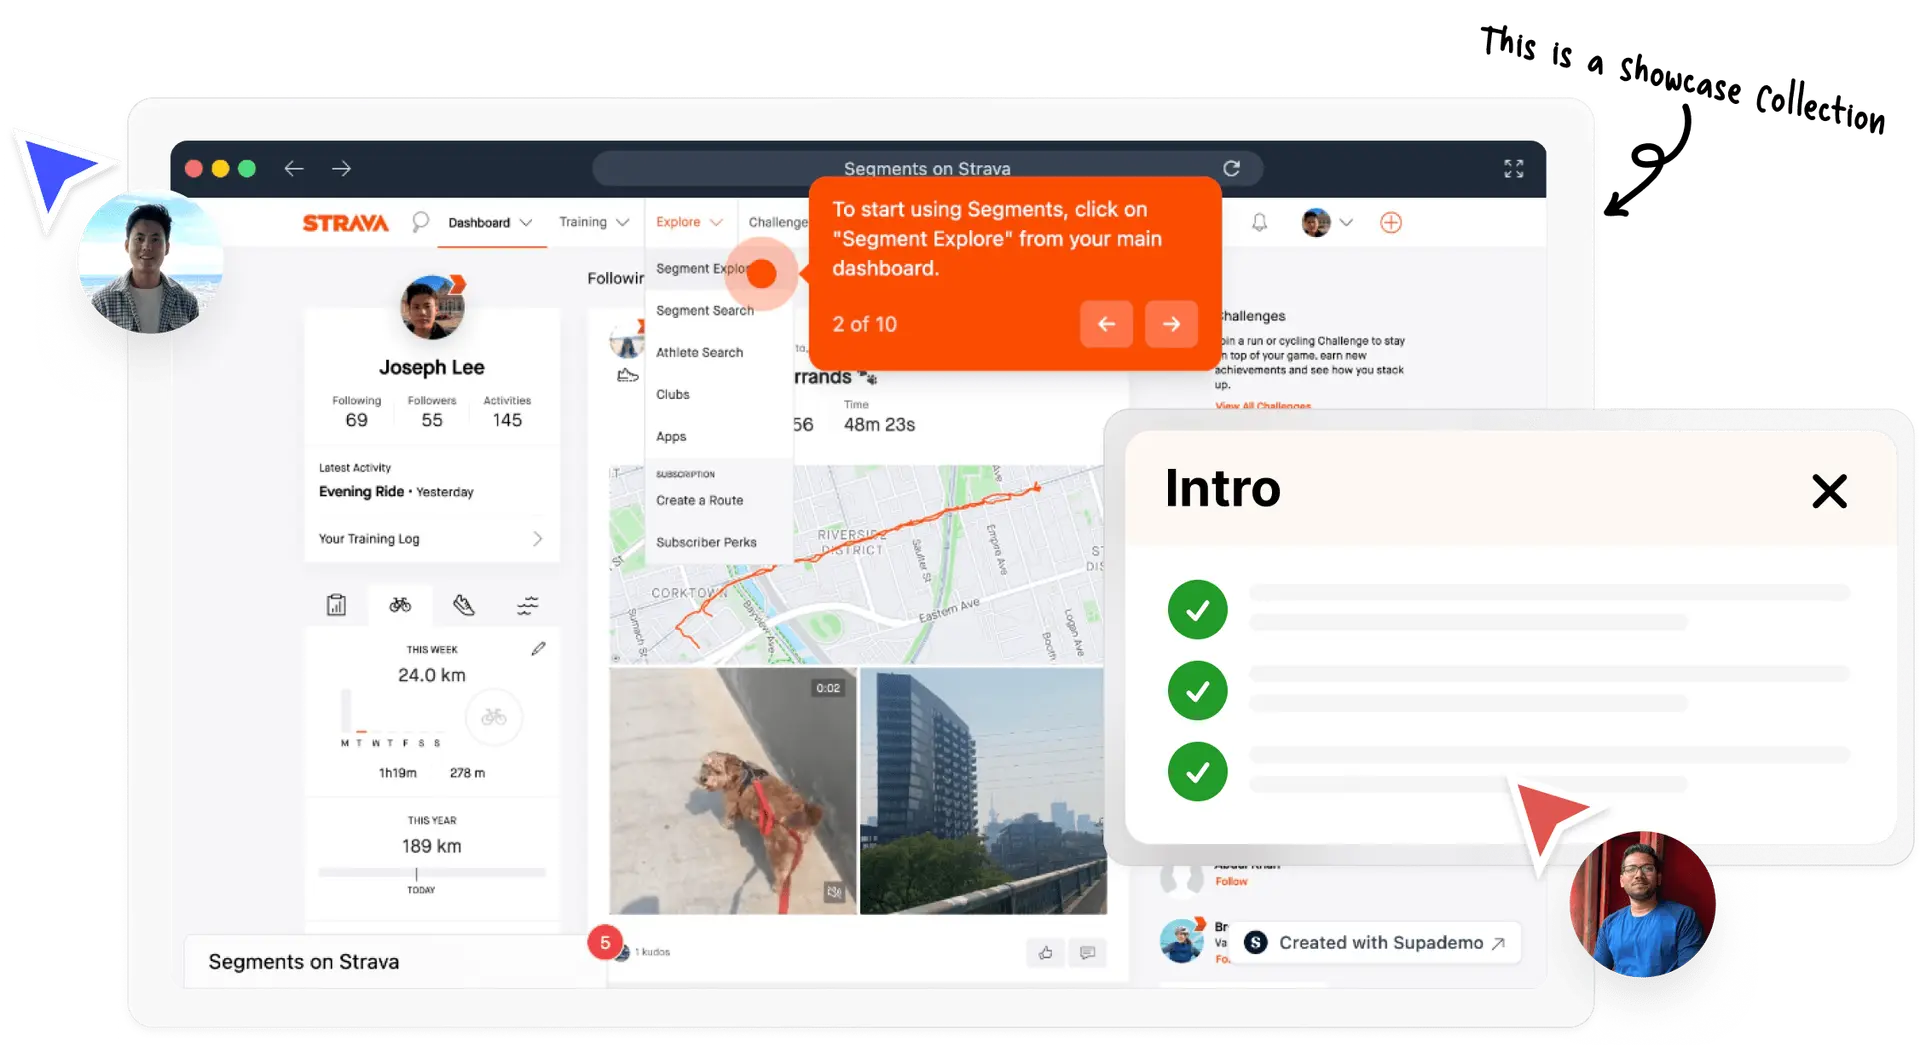1920x1046 pixels.
Task: Open Joseph Lee profile name
Action: (x=431, y=367)
